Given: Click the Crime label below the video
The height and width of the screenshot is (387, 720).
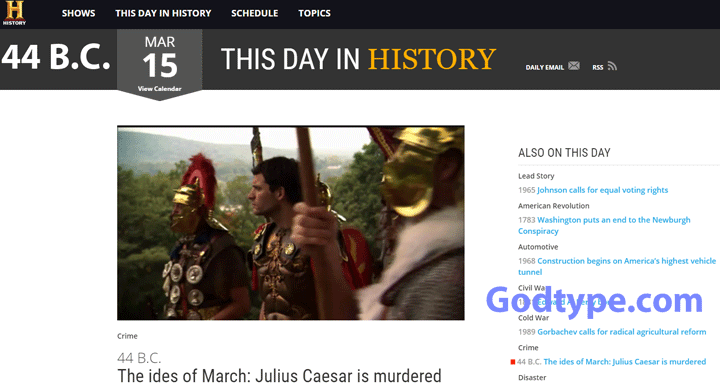Looking at the screenshot, I should click(127, 336).
